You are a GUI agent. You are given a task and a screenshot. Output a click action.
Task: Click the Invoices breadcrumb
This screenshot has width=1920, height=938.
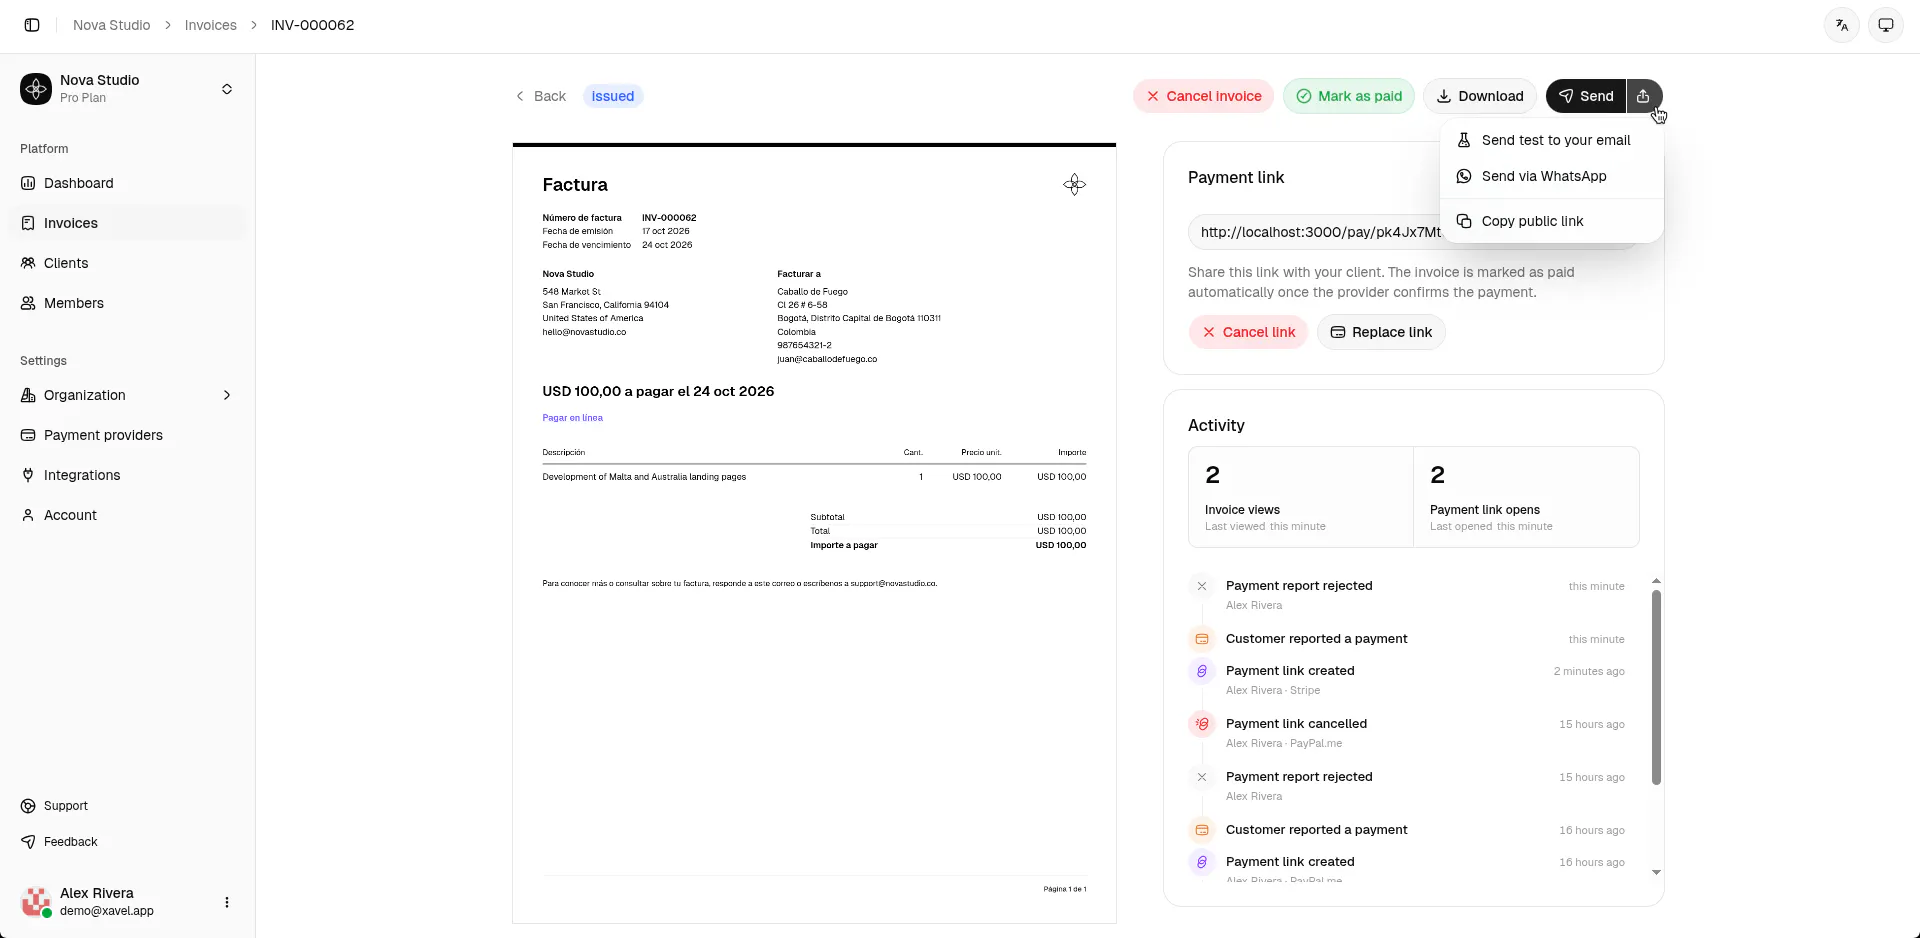coord(211,25)
